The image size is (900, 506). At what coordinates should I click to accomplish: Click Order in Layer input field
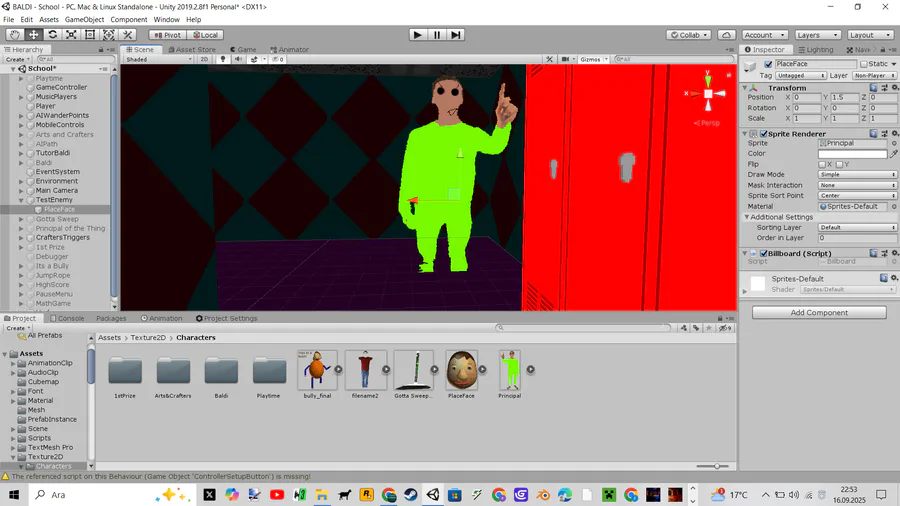857,238
